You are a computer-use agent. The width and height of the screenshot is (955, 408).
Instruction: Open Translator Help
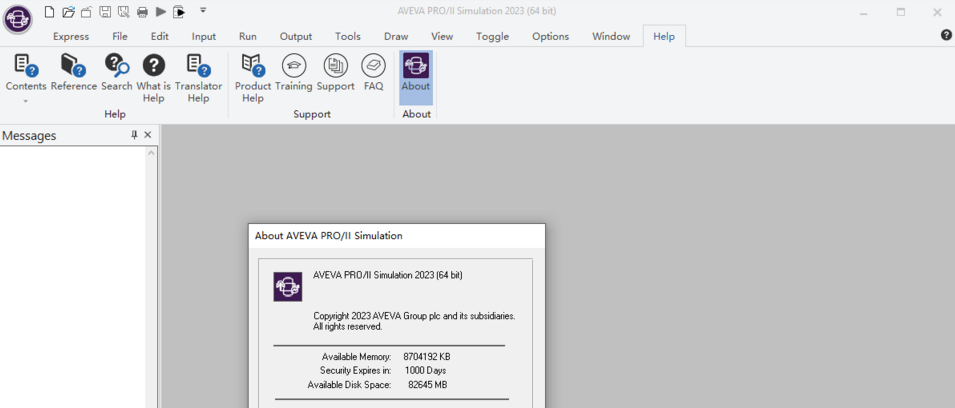199,78
